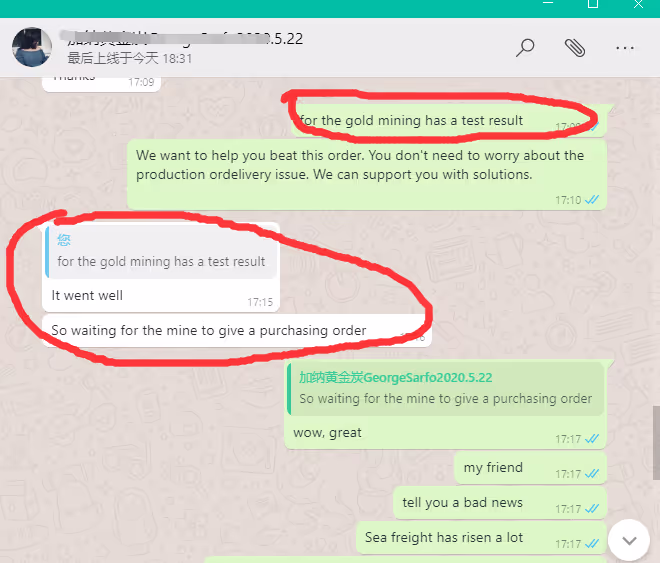This screenshot has width=660, height=563.
Task: Open the search in chat magnifier icon
Action: click(x=525, y=47)
